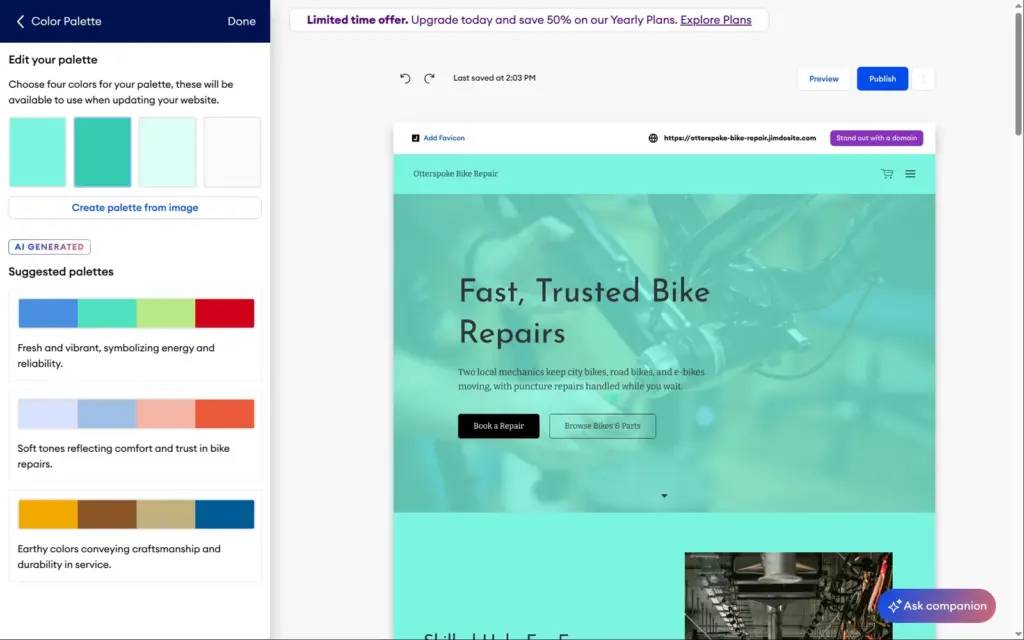1024x640 pixels.
Task: Click the workshop photo thumbnail below hero
Action: (788, 596)
